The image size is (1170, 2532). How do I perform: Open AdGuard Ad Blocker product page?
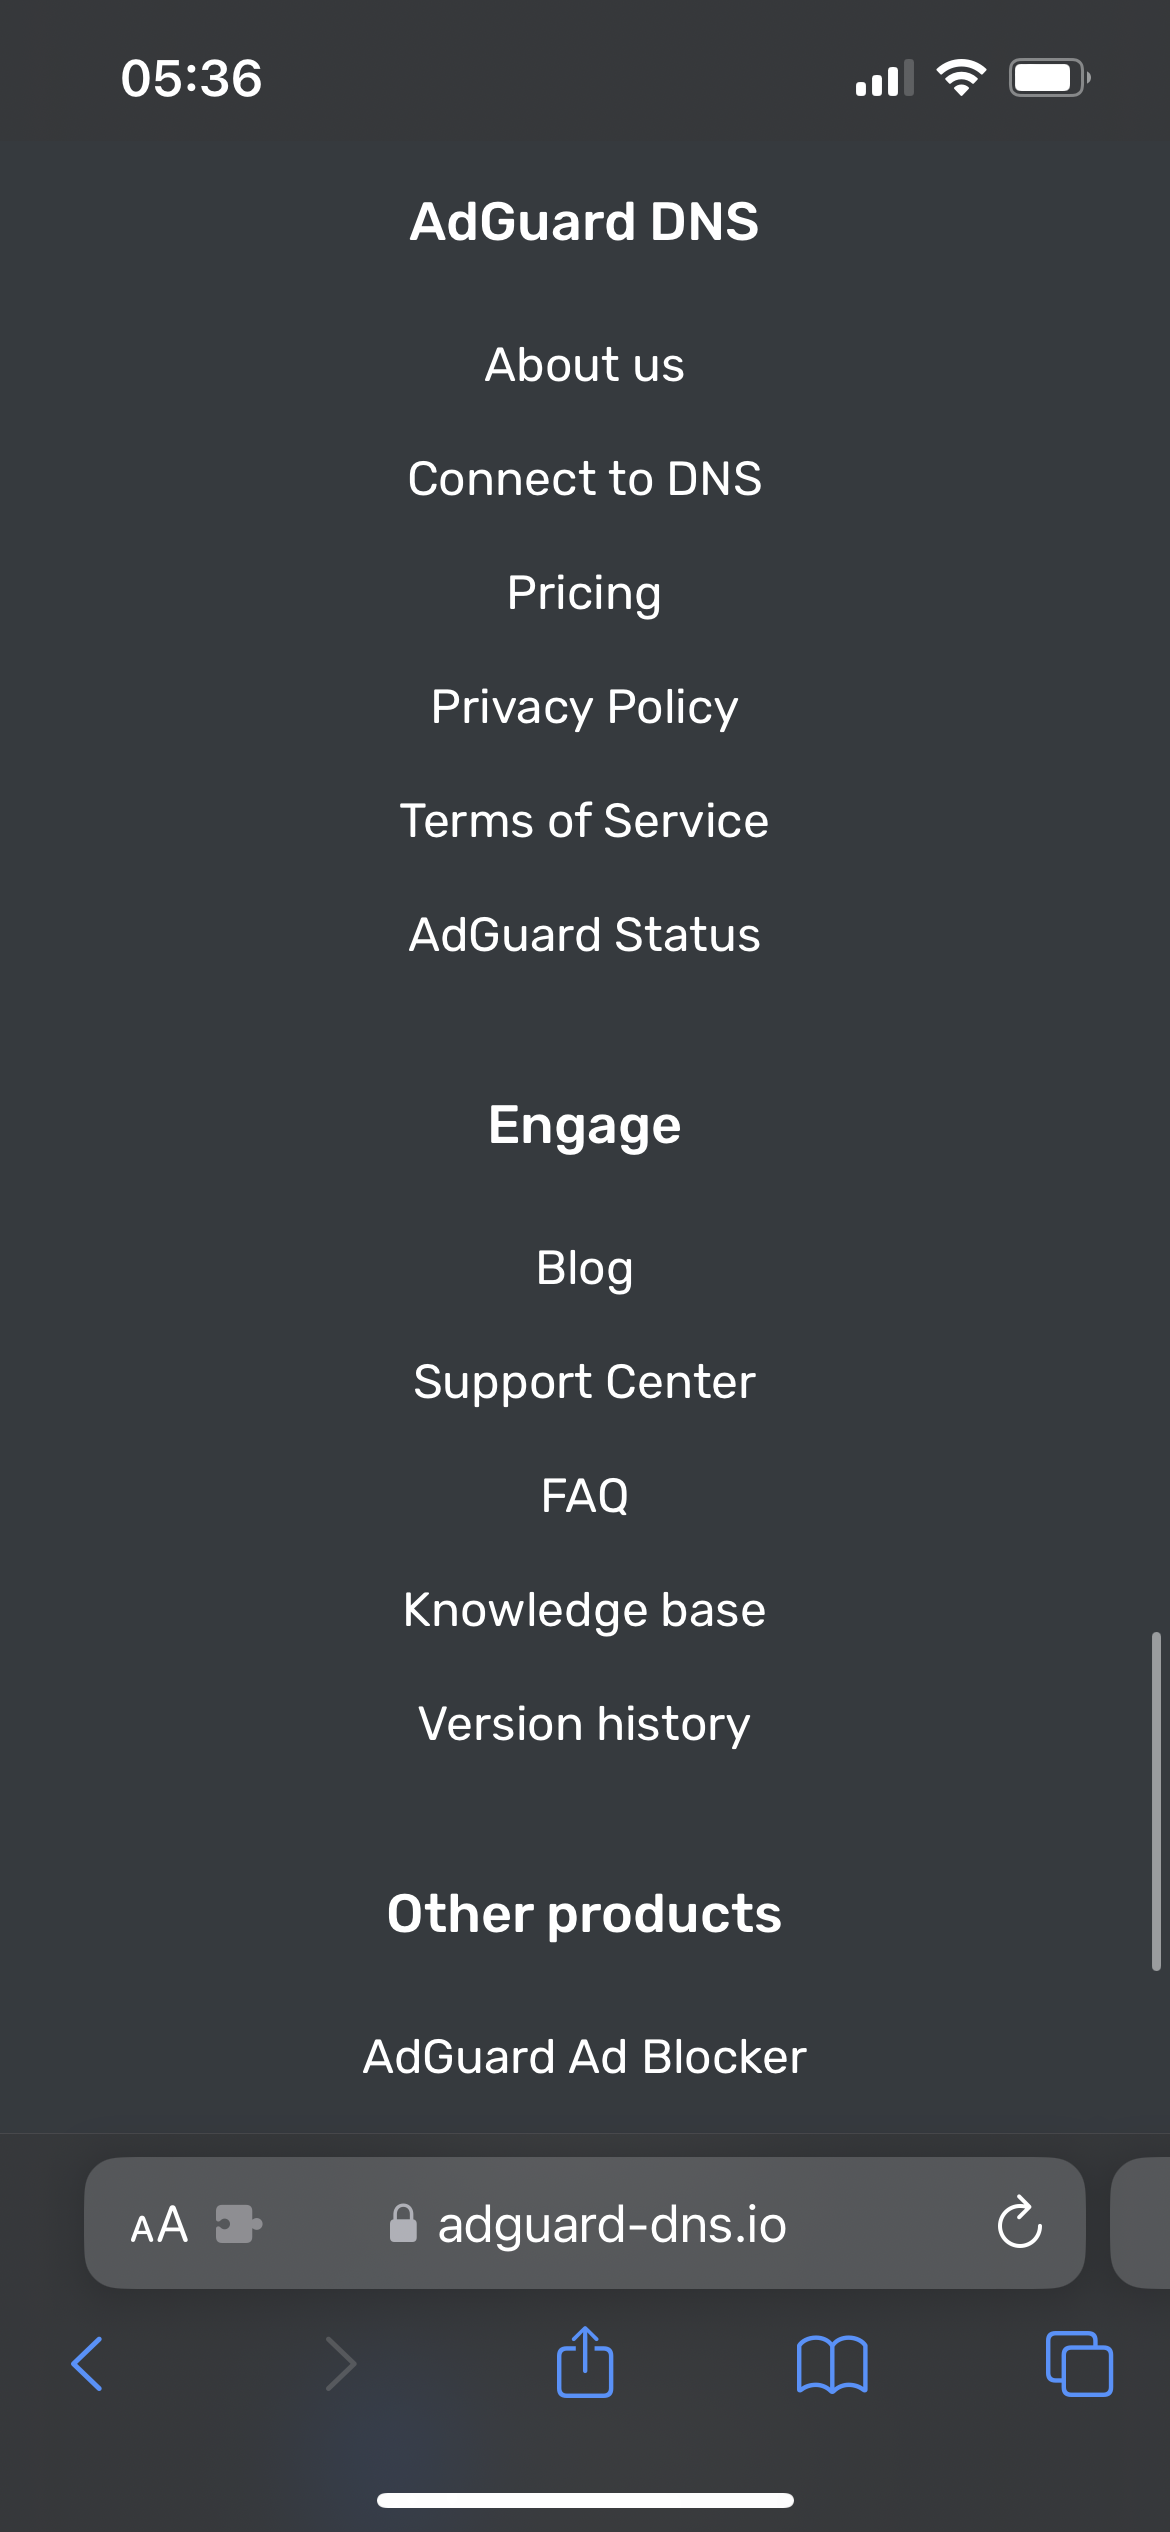coord(584,2057)
